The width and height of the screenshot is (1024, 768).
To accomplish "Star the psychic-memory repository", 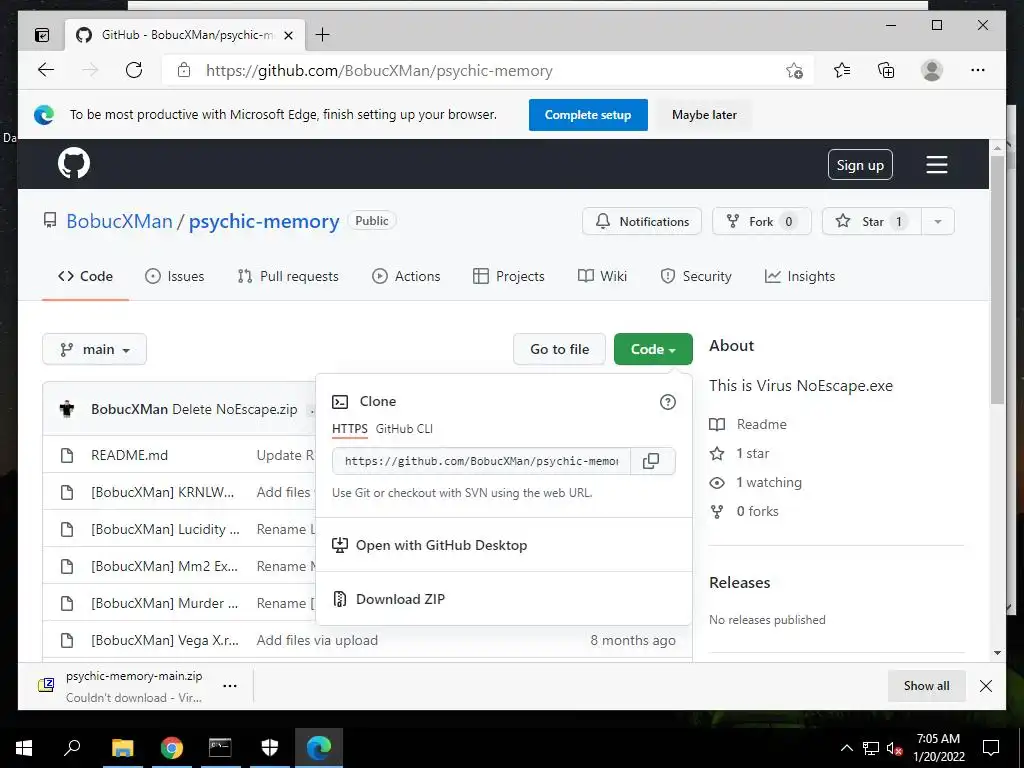I will [872, 221].
